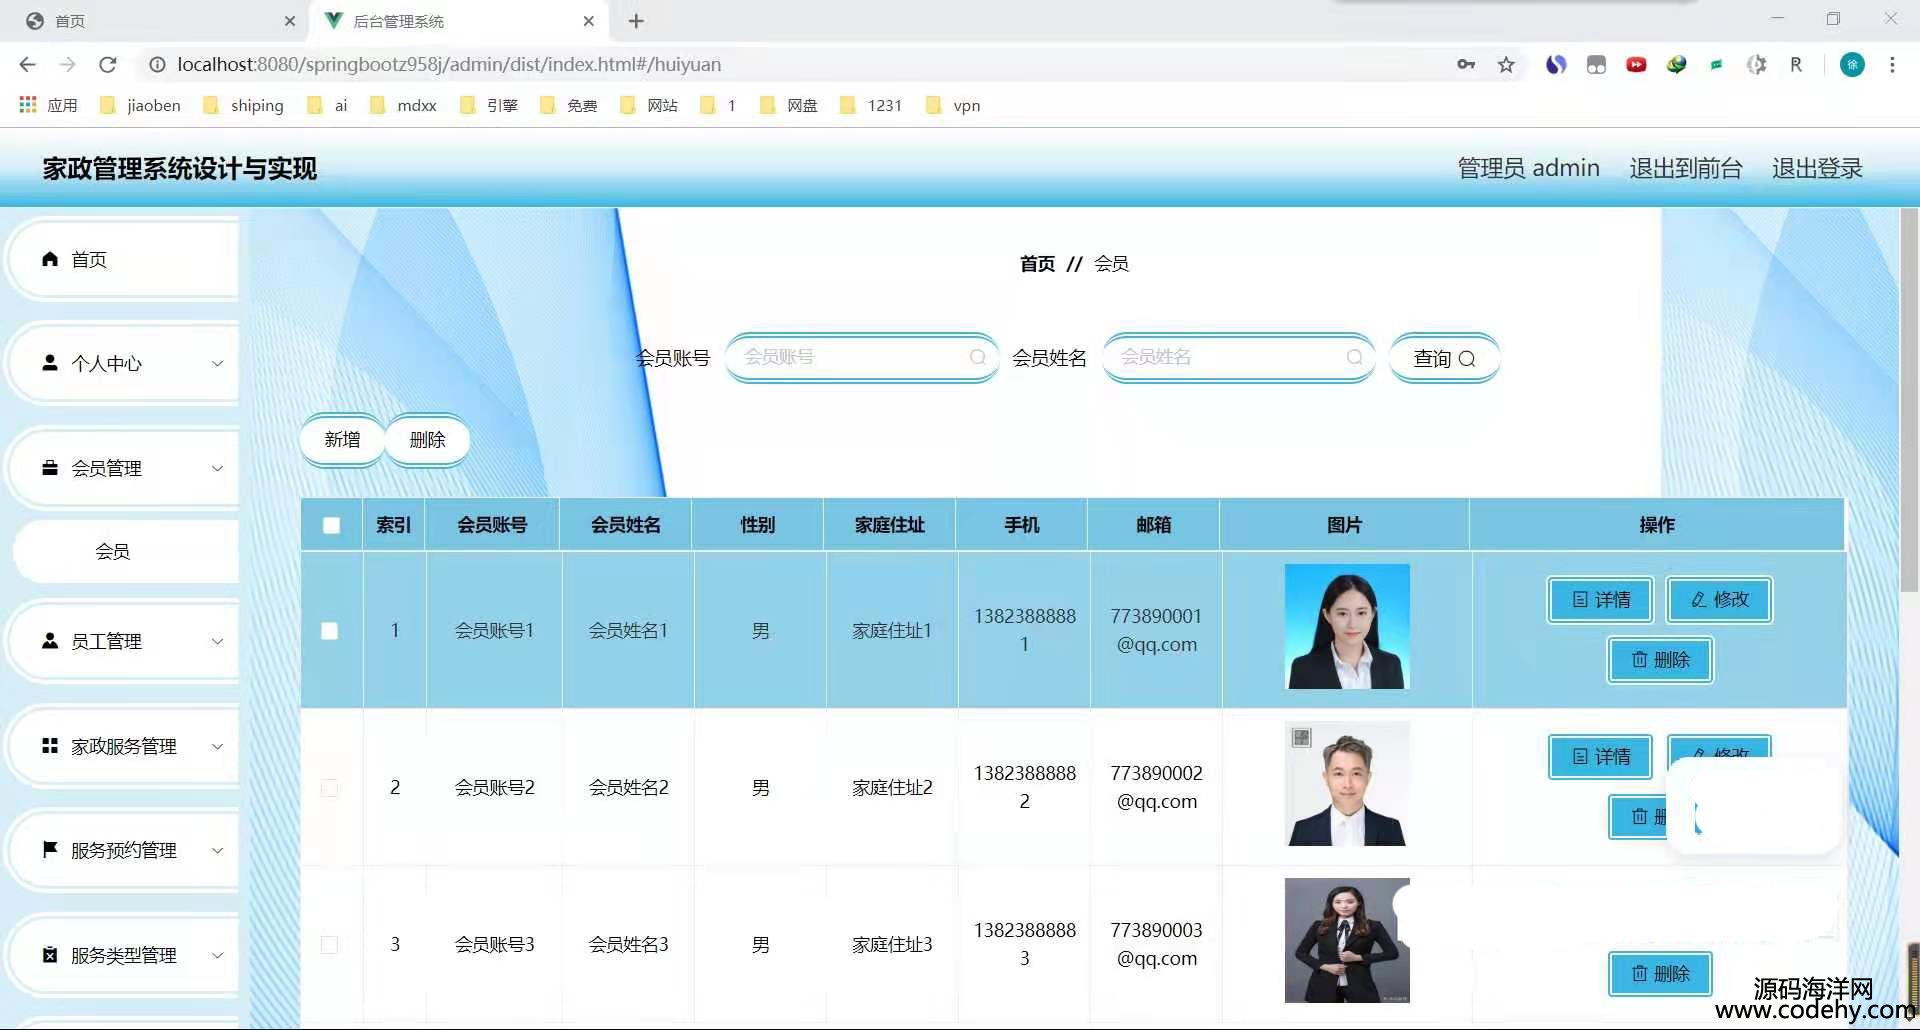Screen dimensions: 1920x1030
Task: Collapse the 会员管理 sidebar menu
Action: click(x=122, y=468)
